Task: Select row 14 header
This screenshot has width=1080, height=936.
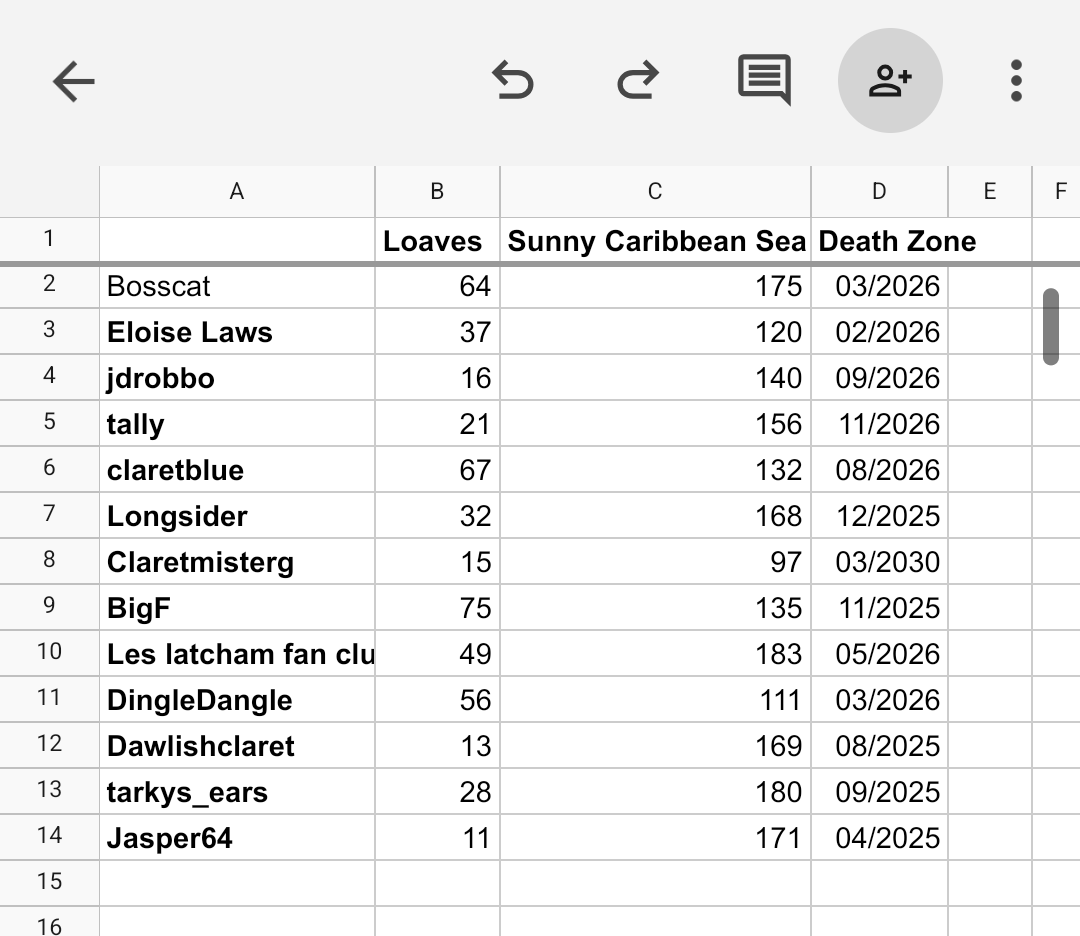Action: coord(49,837)
